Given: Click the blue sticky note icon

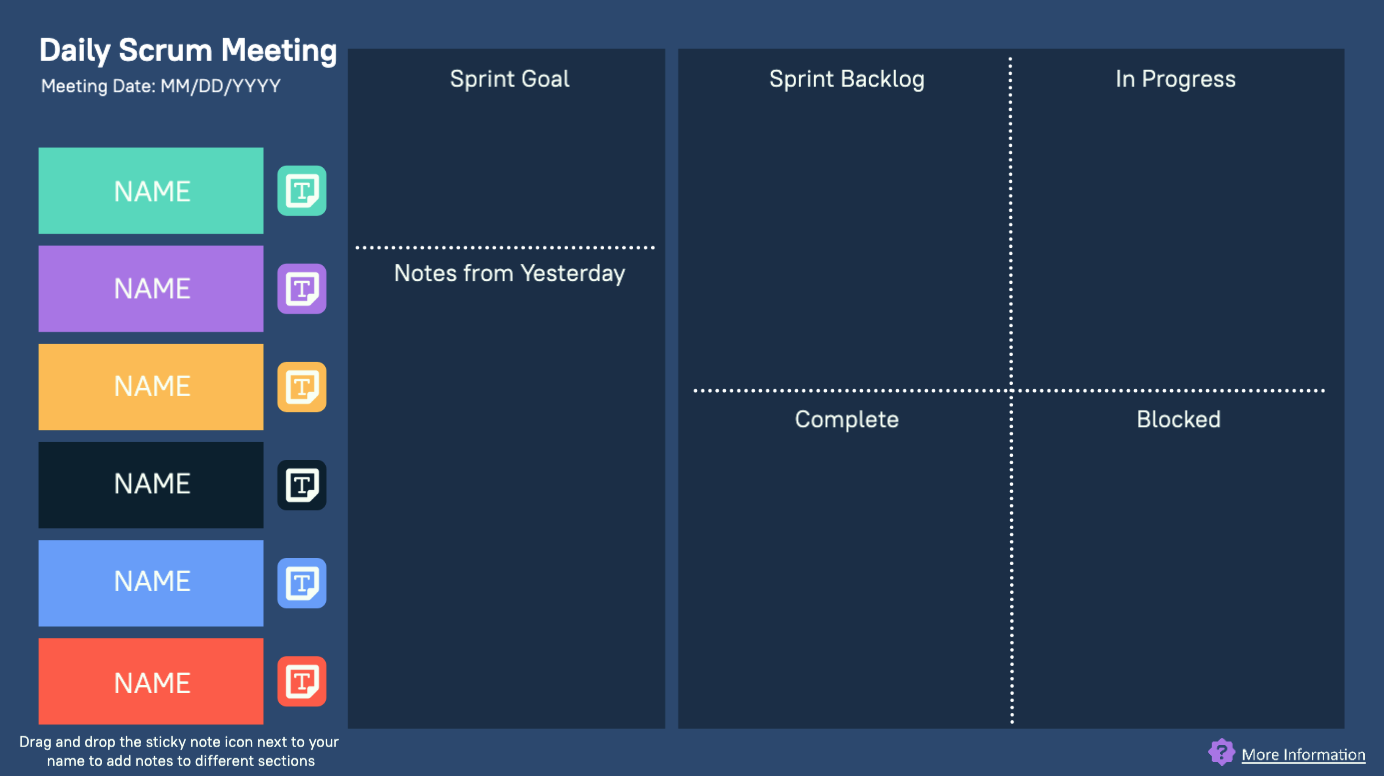Looking at the screenshot, I should (x=301, y=583).
